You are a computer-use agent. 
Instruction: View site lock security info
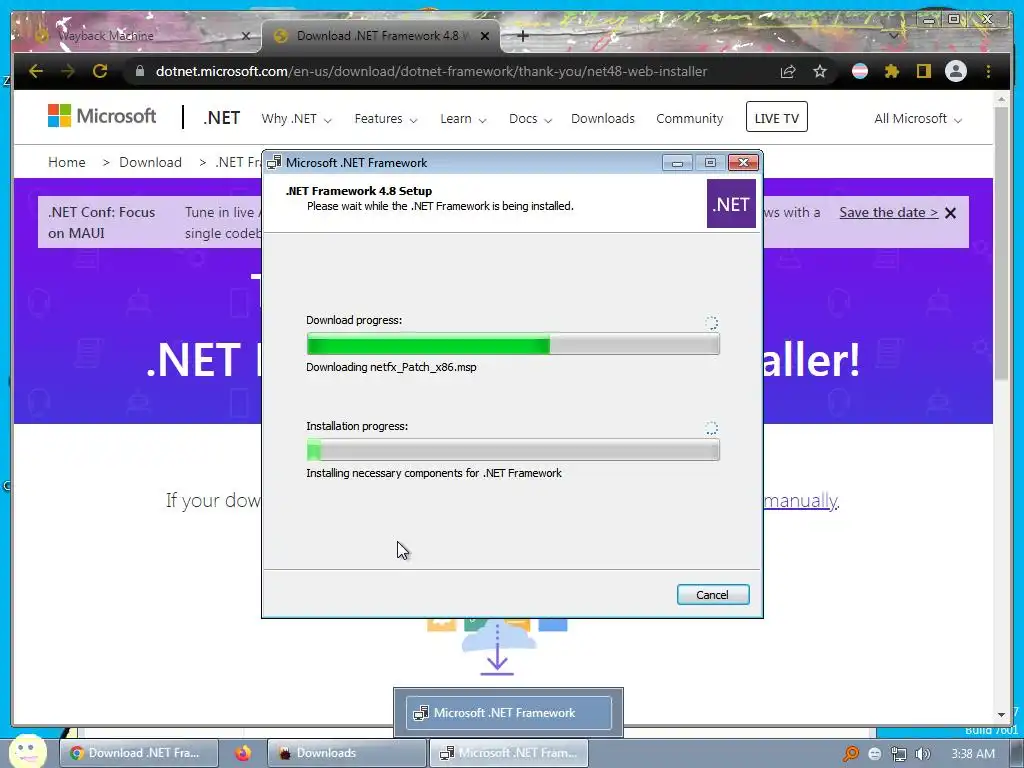pyautogui.click(x=140, y=71)
